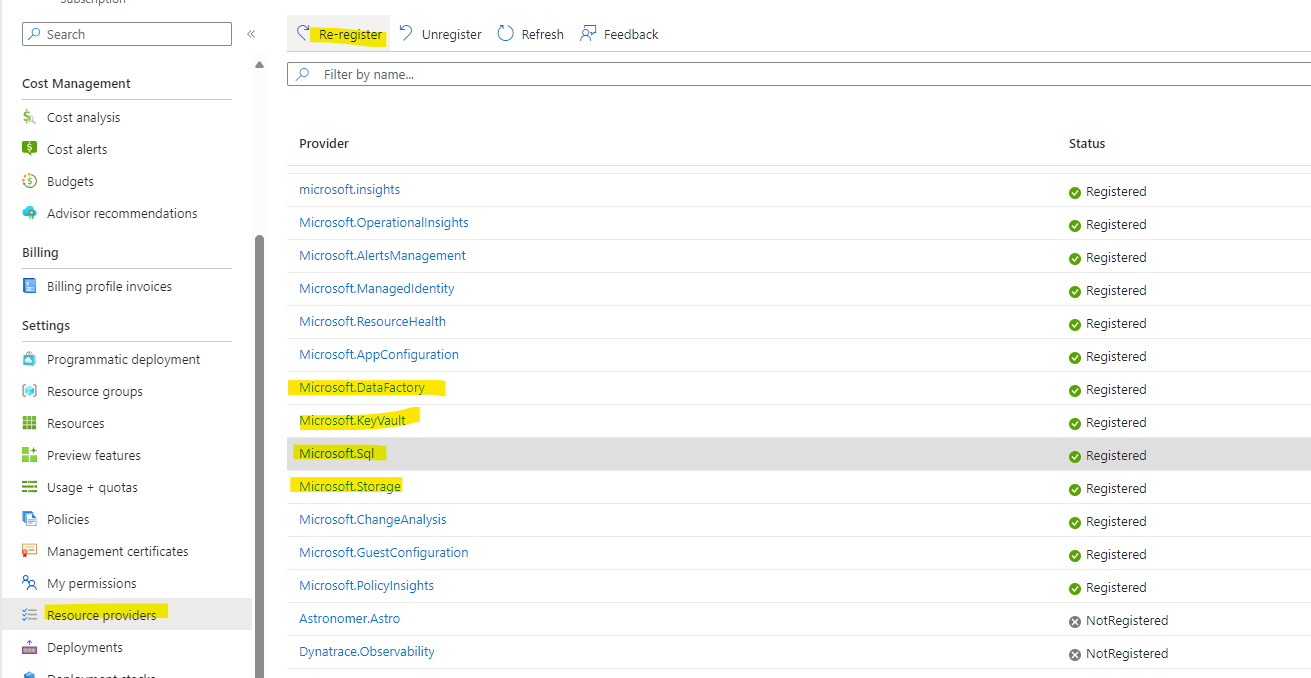The height and width of the screenshot is (678, 1311).
Task: Click the sidebar Search magnifier icon
Action: point(35,34)
